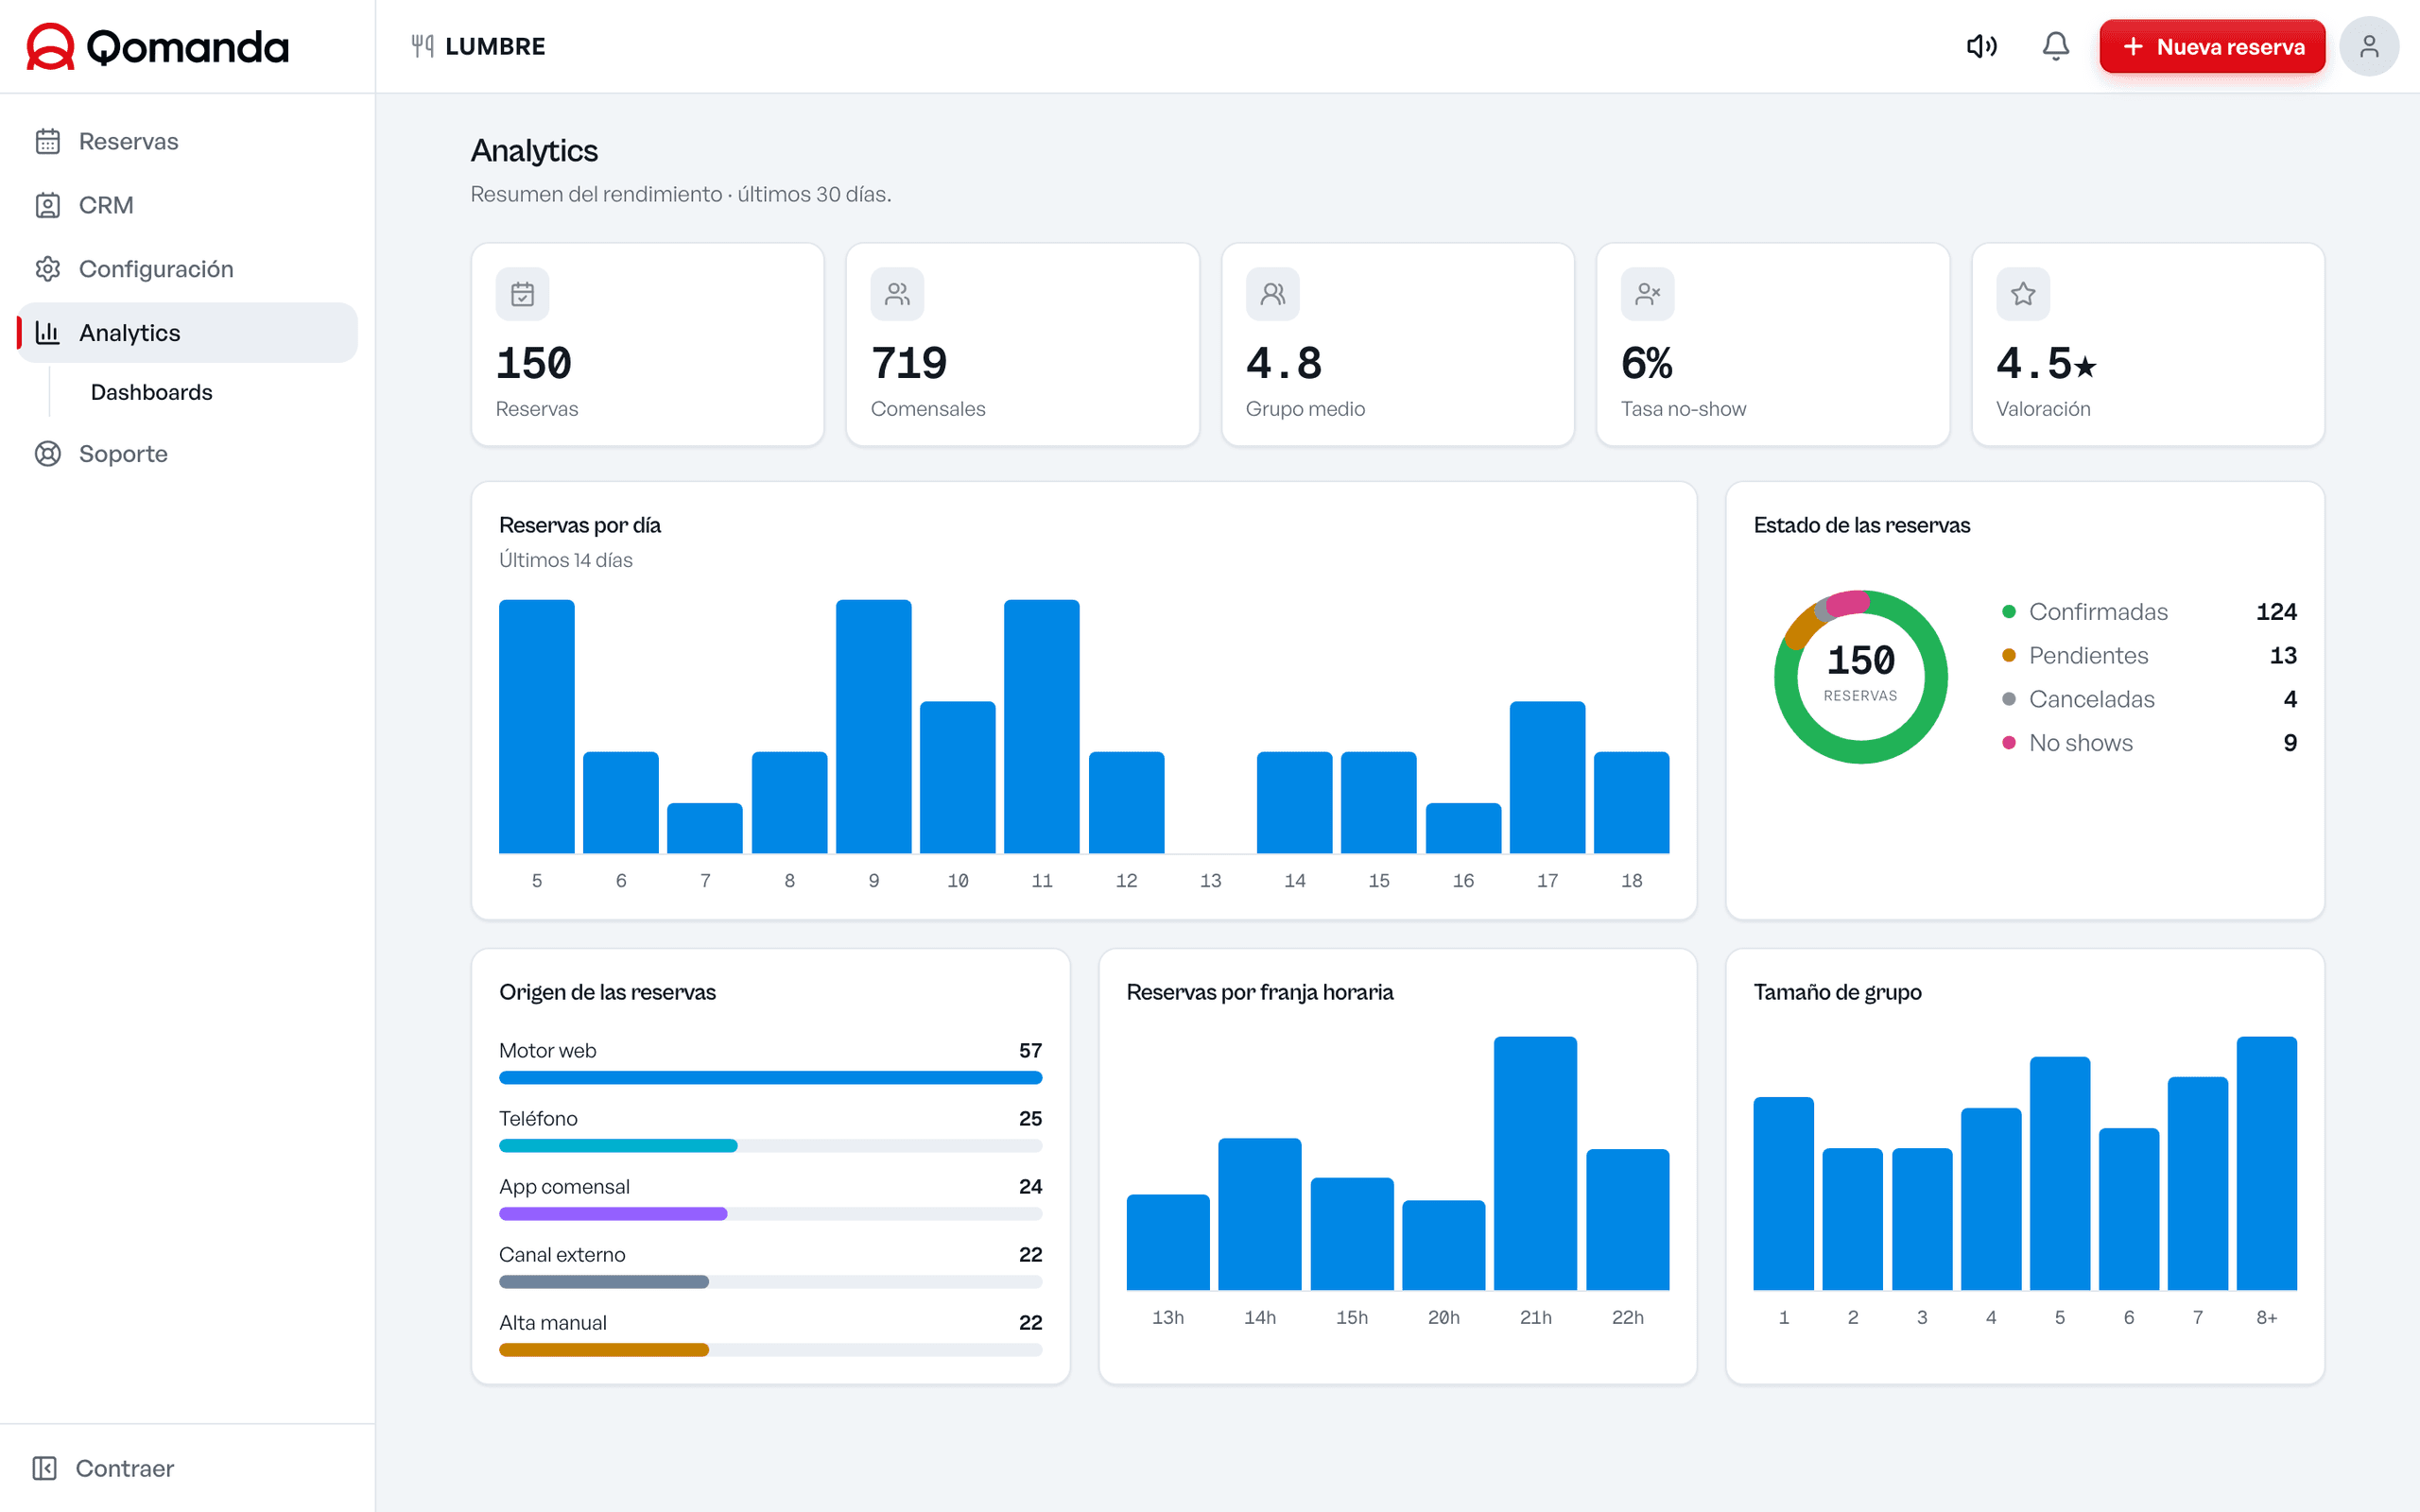Click the Qomanda brand name

(x=188, y=47)
